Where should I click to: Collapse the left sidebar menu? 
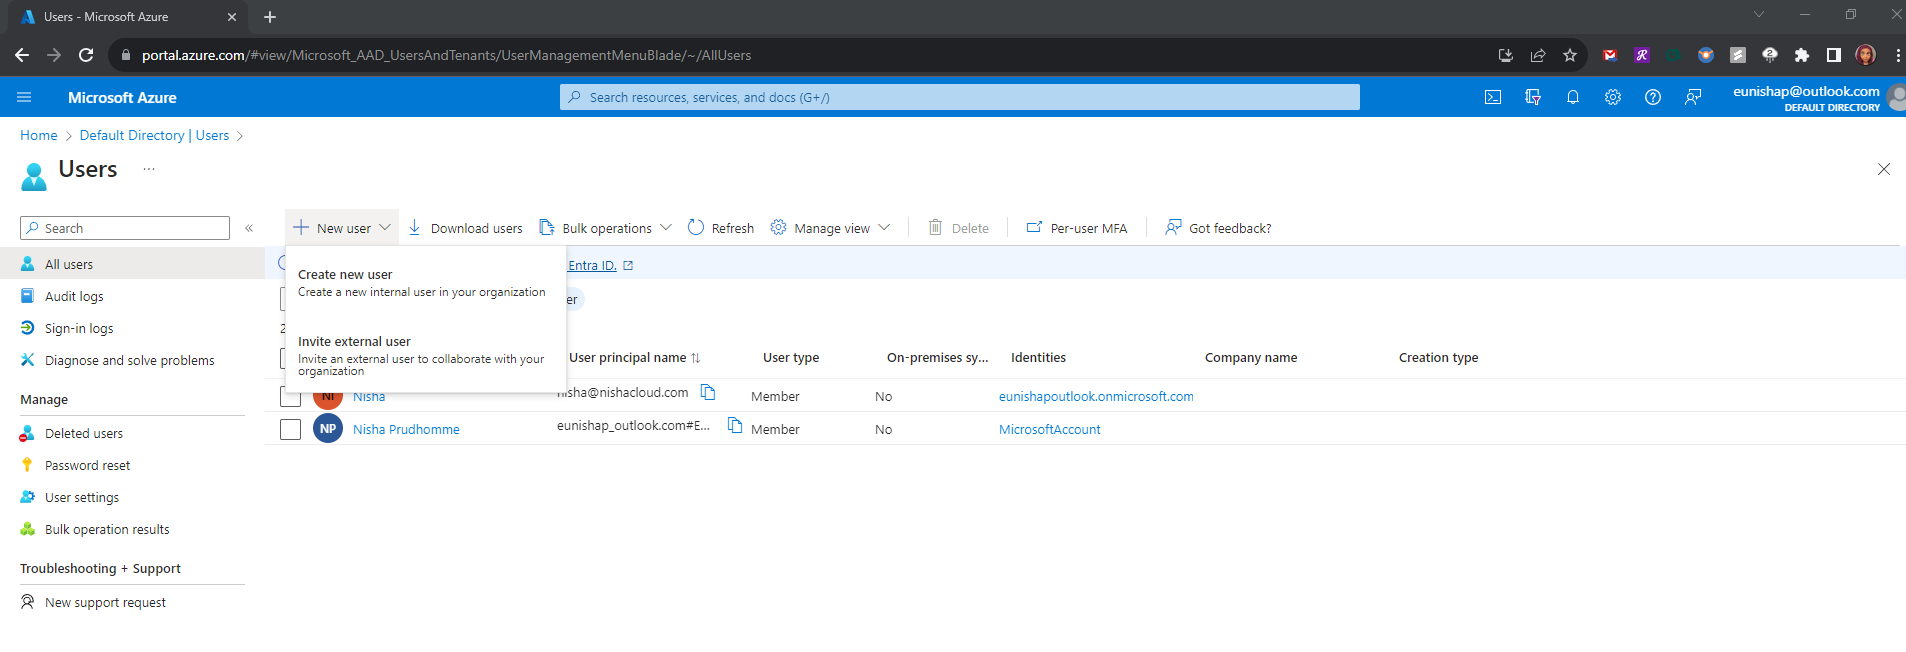(x=249, y=228)
